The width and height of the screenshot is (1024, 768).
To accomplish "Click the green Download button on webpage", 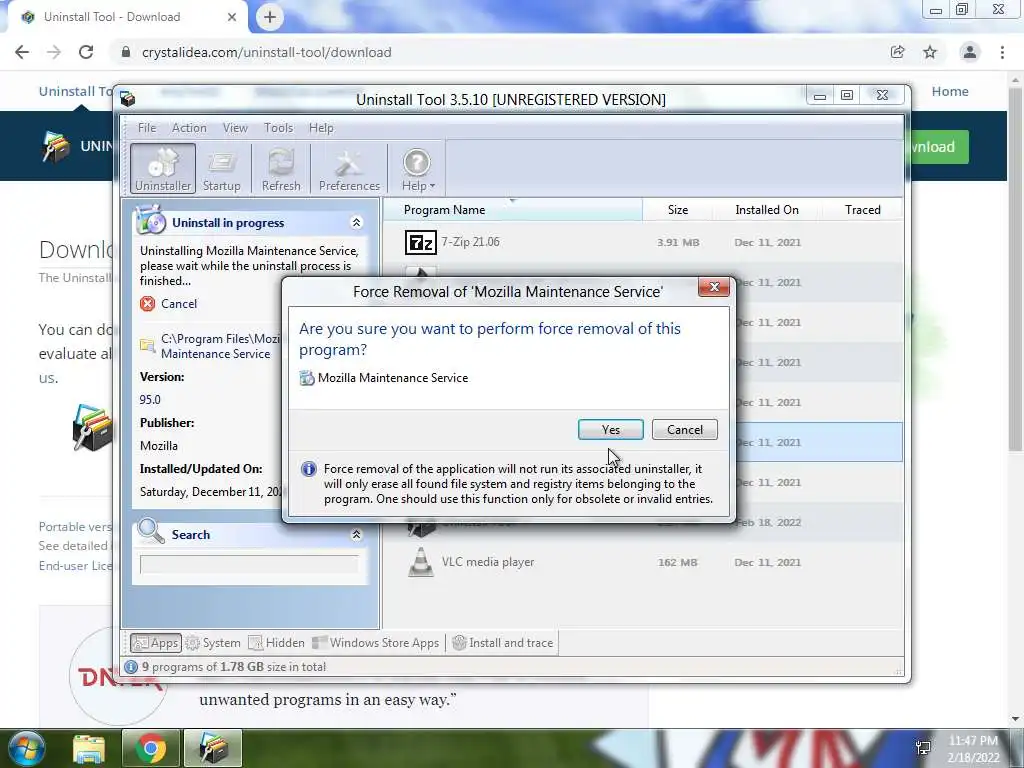I will 937,147.
